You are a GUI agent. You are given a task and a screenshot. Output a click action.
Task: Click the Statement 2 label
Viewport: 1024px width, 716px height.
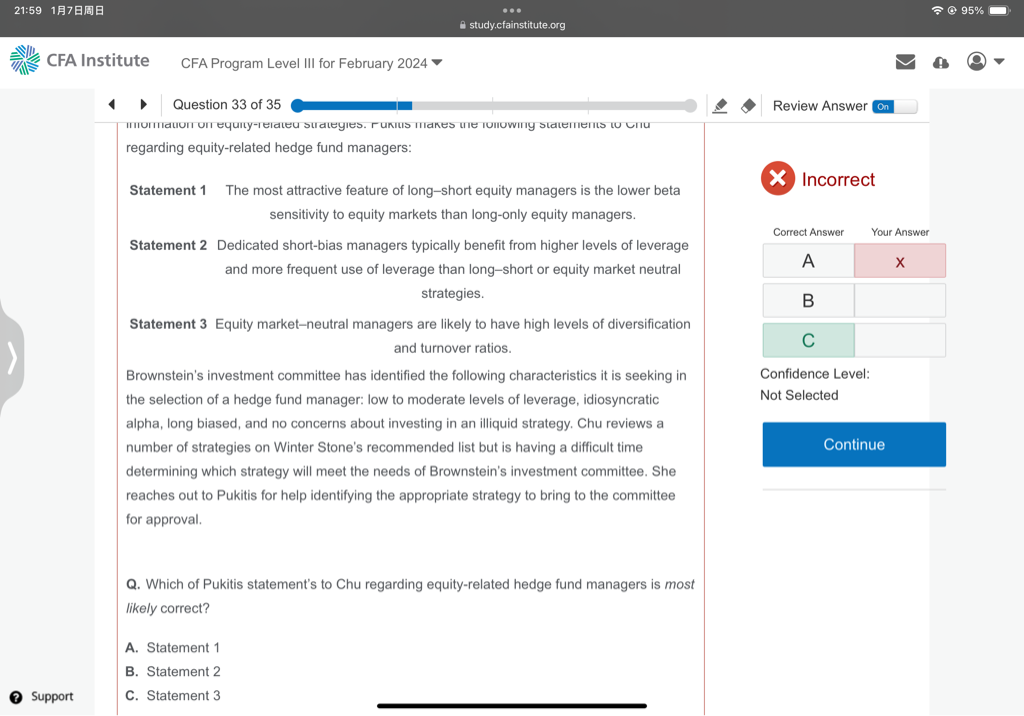click(168, 245)
